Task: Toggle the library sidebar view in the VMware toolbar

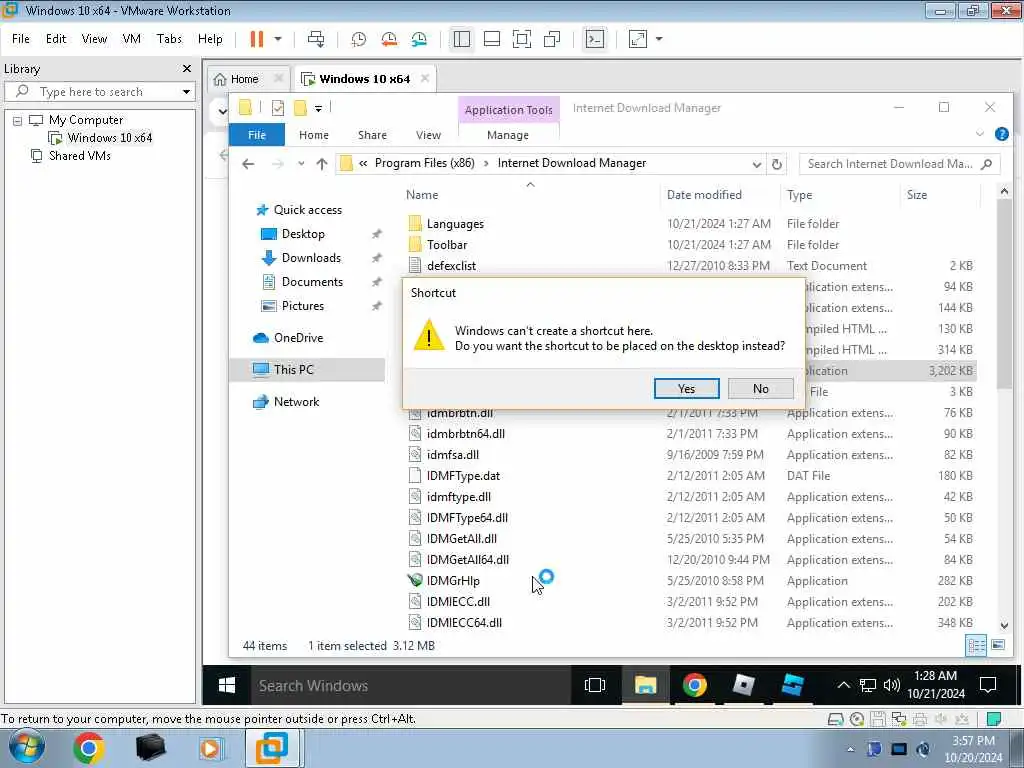Action: [x=462, y=39]
